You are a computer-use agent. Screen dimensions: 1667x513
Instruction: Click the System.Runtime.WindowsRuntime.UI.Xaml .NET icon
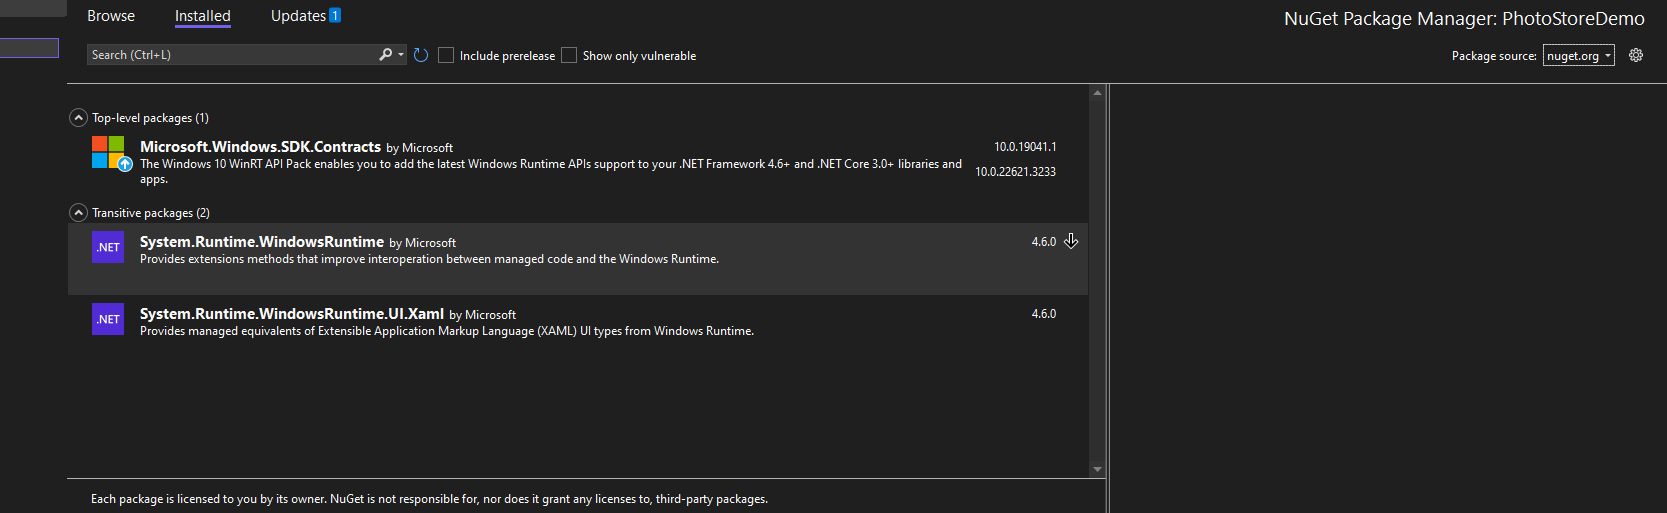108,319
